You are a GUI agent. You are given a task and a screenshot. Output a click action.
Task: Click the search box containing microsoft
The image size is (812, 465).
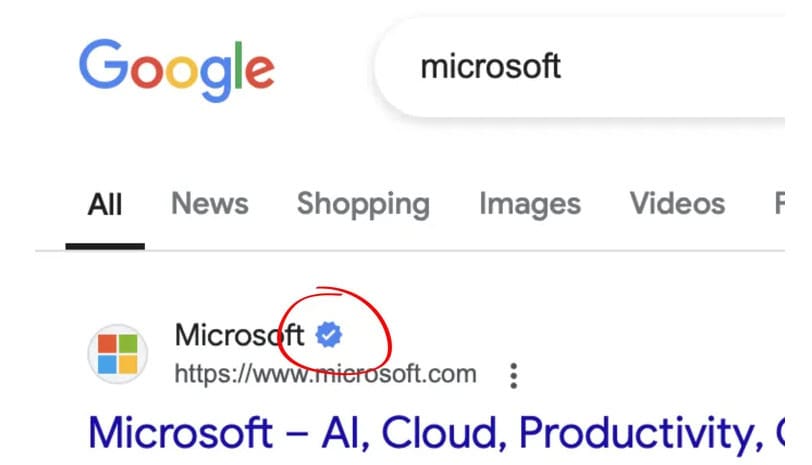580,67
